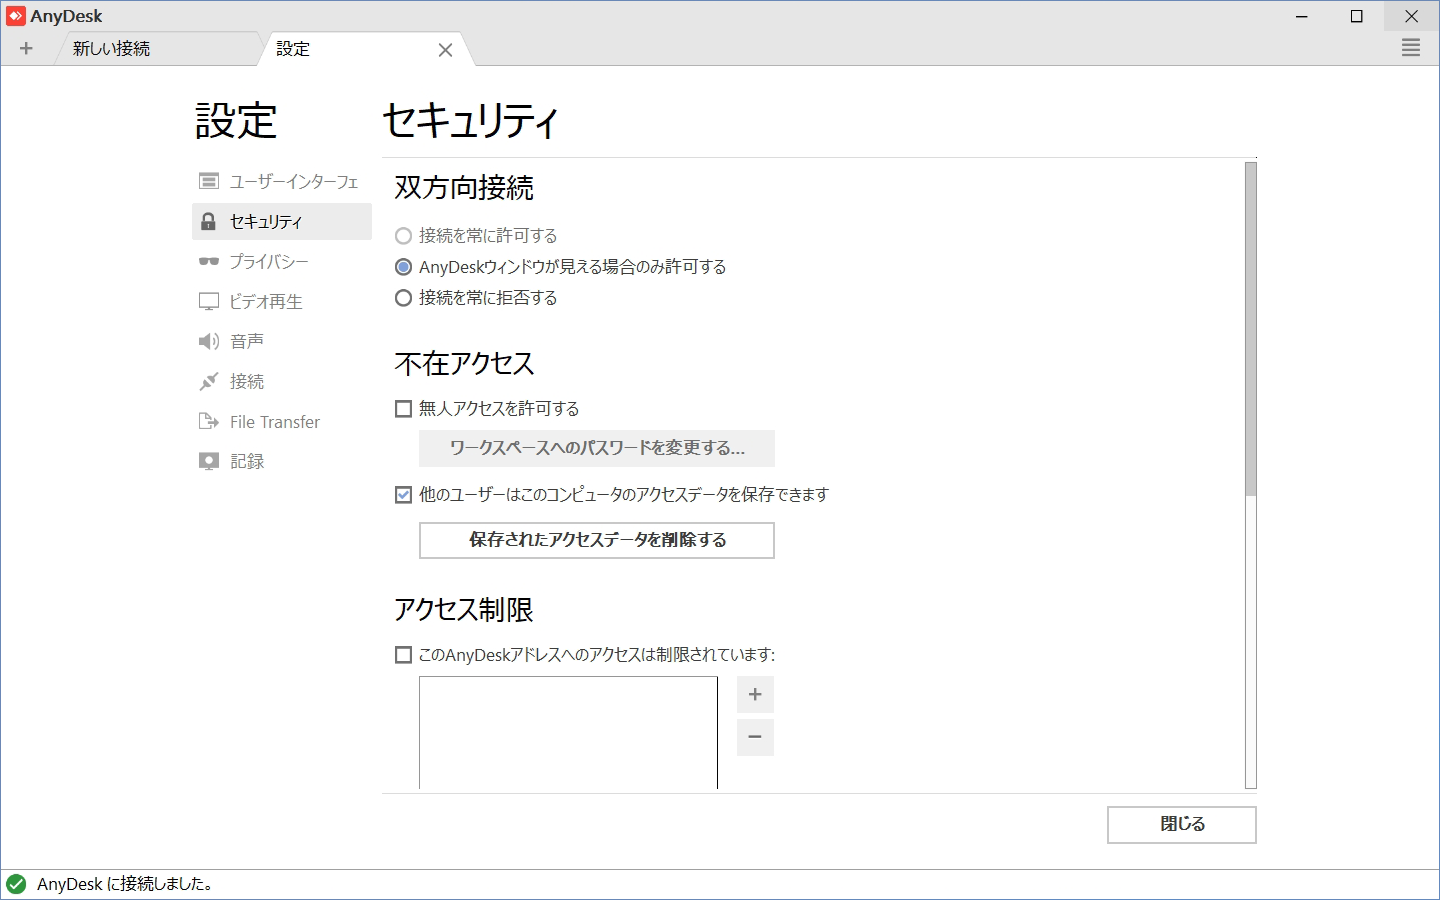Open the 音声 audio settings section
Screen dimensions: 1440x900
click(245, 341)
